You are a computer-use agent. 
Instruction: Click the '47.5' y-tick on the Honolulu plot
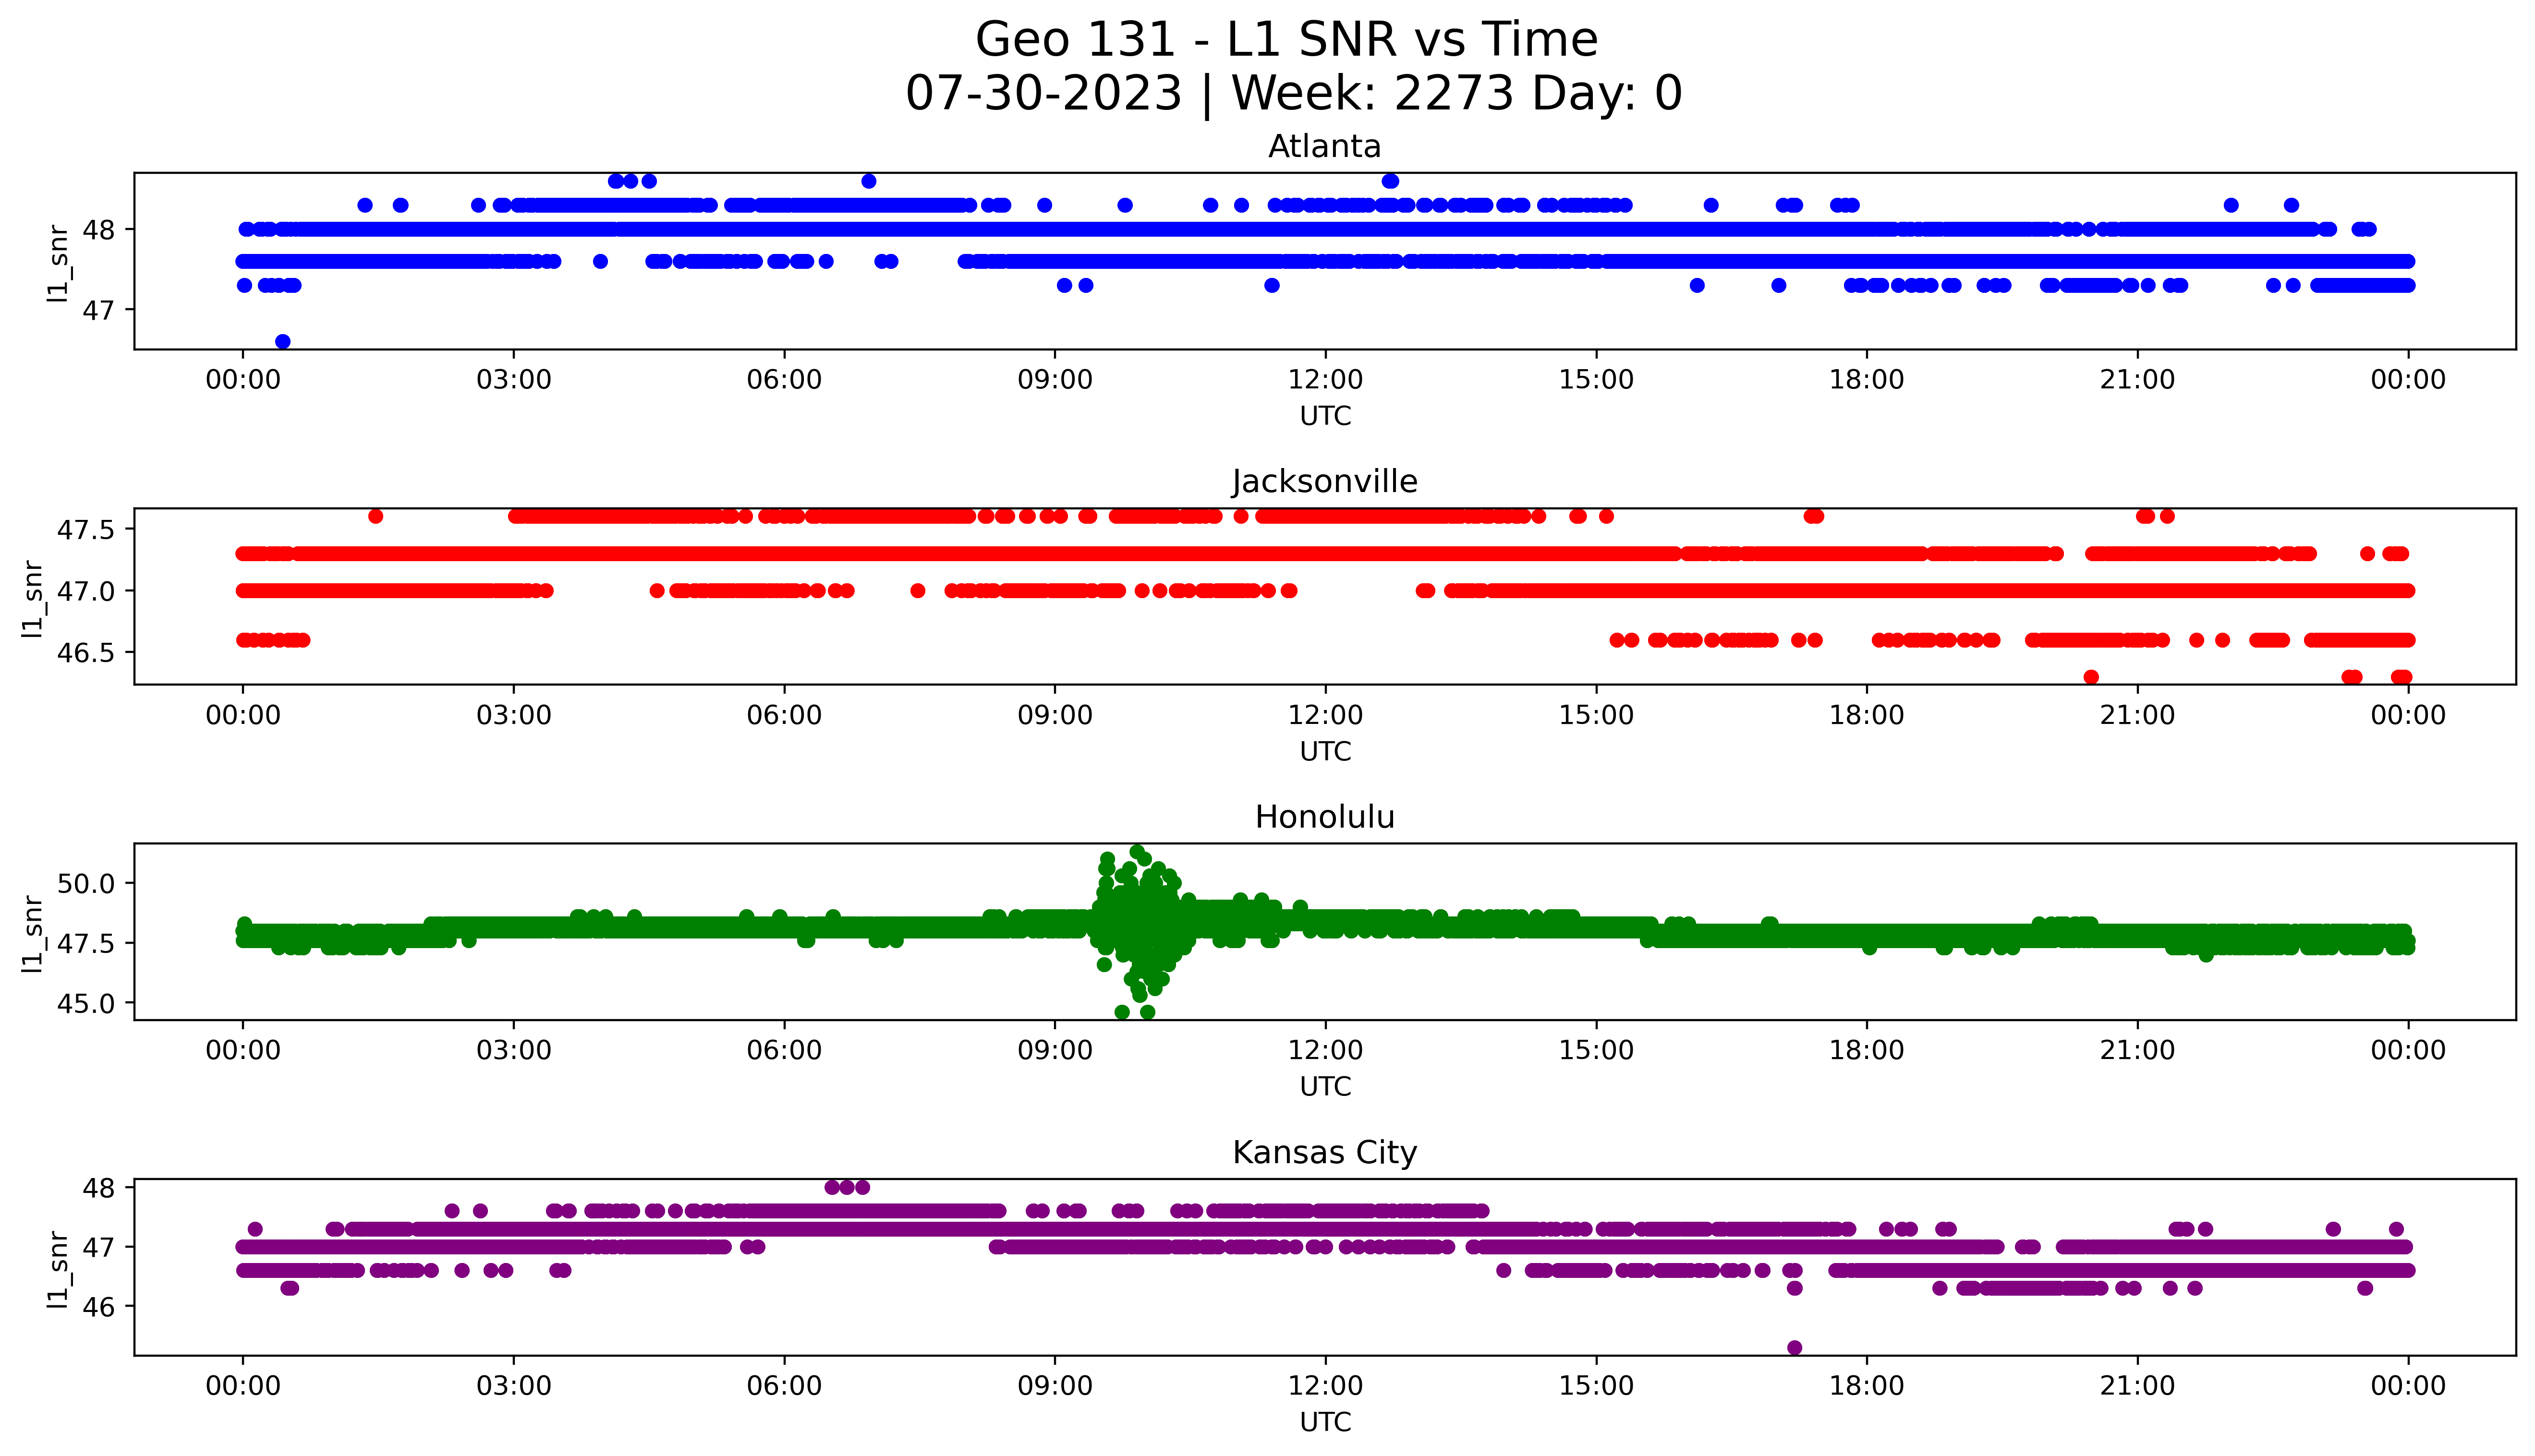pos(86,943)
